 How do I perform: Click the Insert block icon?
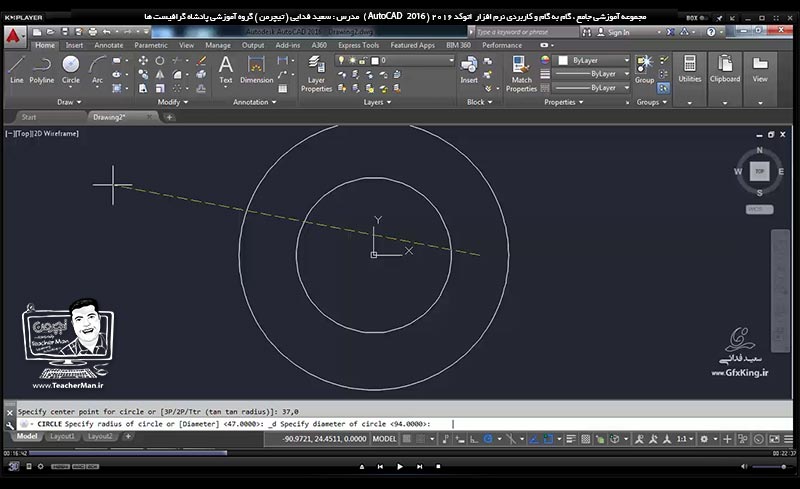coord(469,70)
